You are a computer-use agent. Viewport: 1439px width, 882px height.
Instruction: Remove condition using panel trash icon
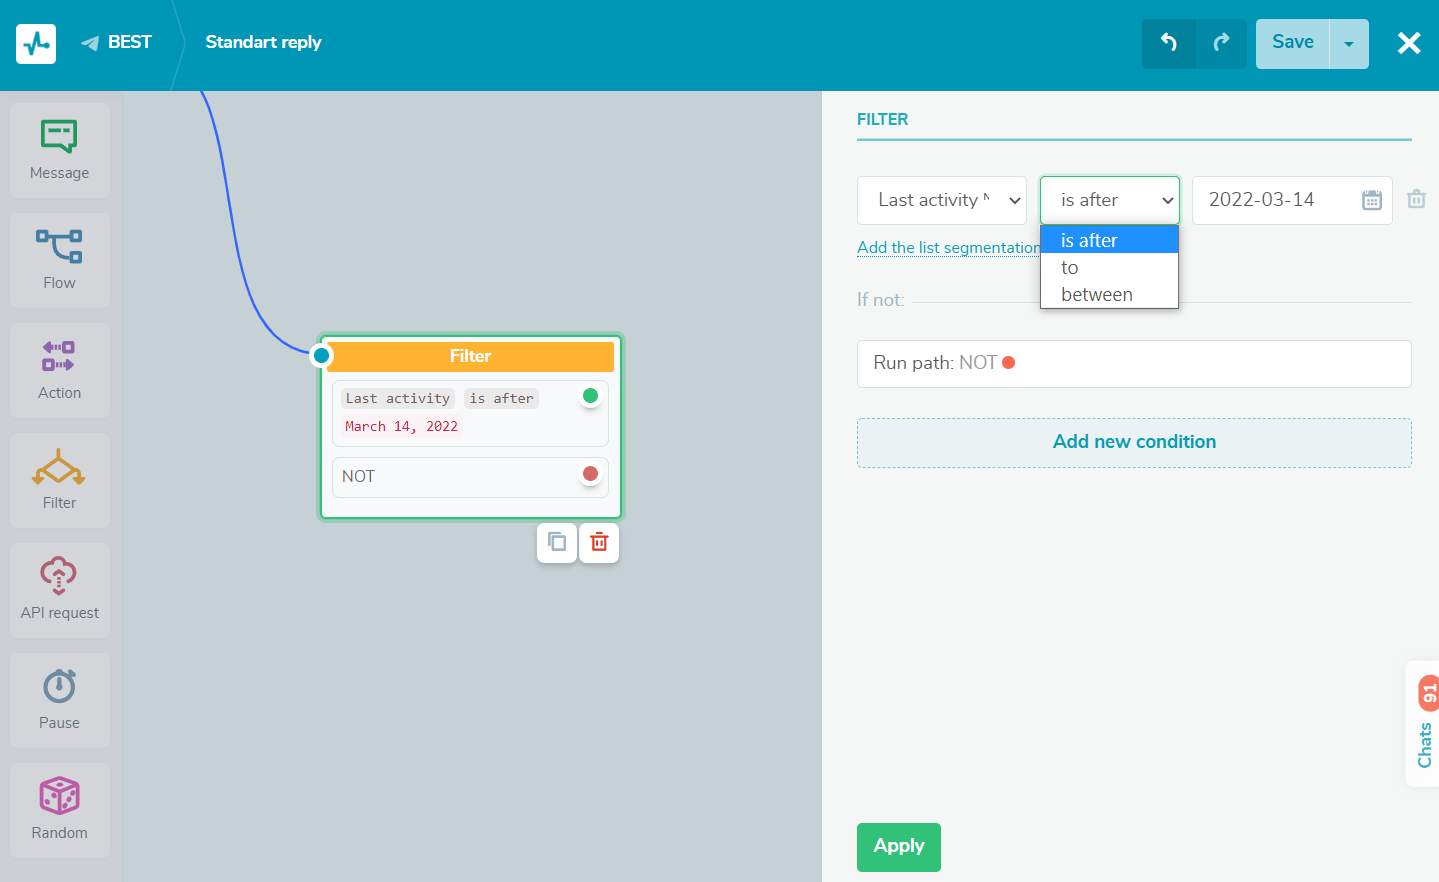pos(1416,199)
